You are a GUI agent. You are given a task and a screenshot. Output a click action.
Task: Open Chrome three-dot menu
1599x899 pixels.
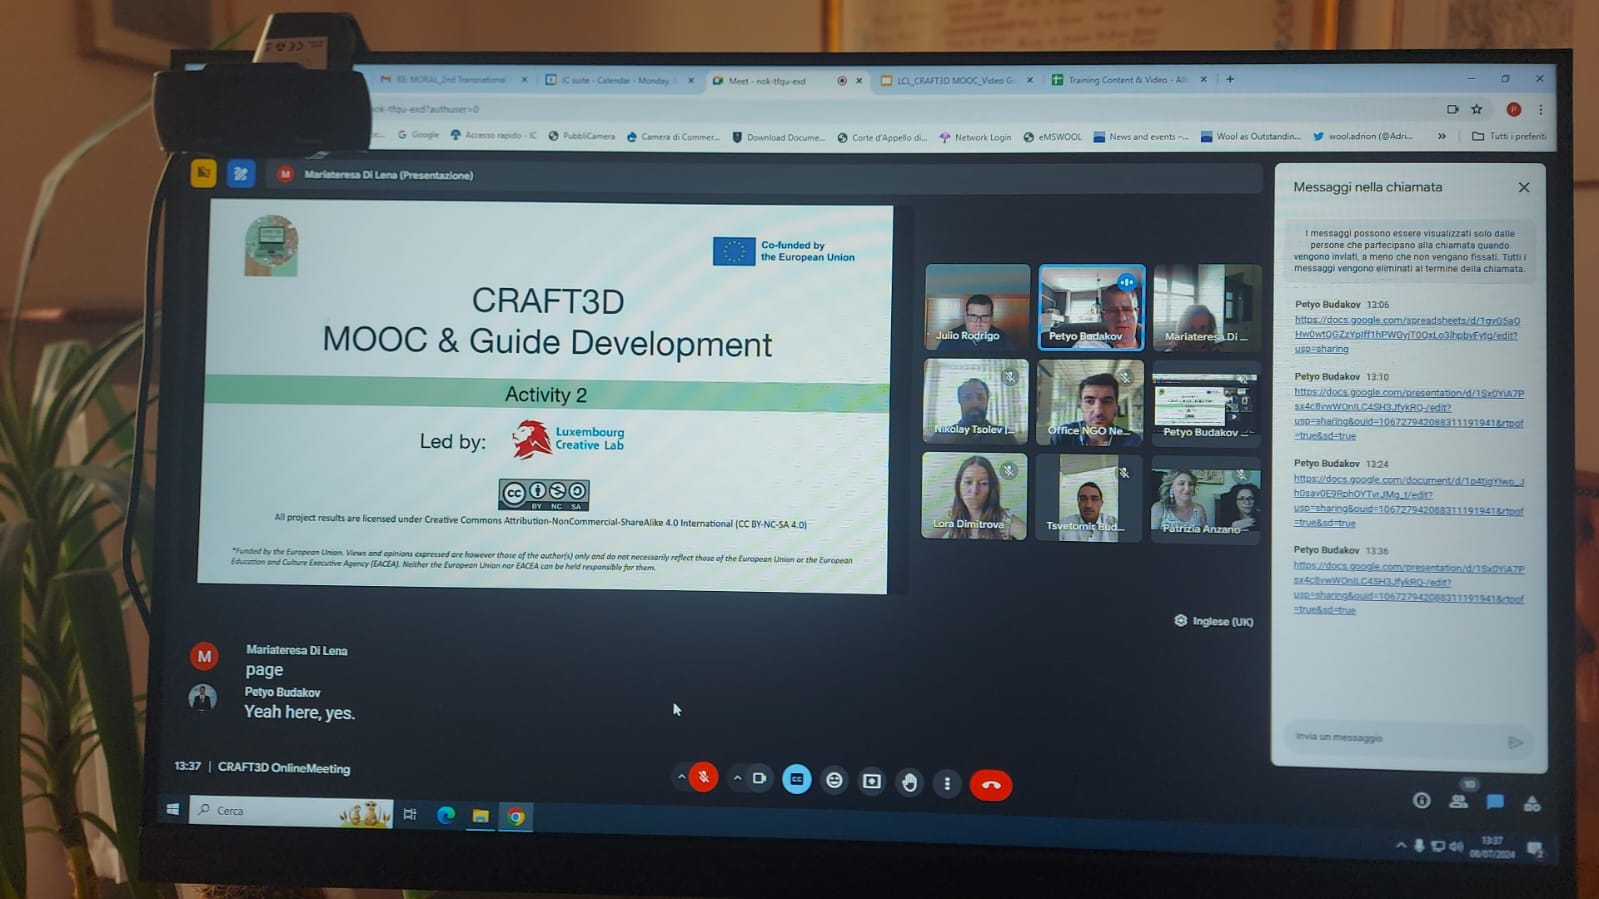pos(1540,110)
